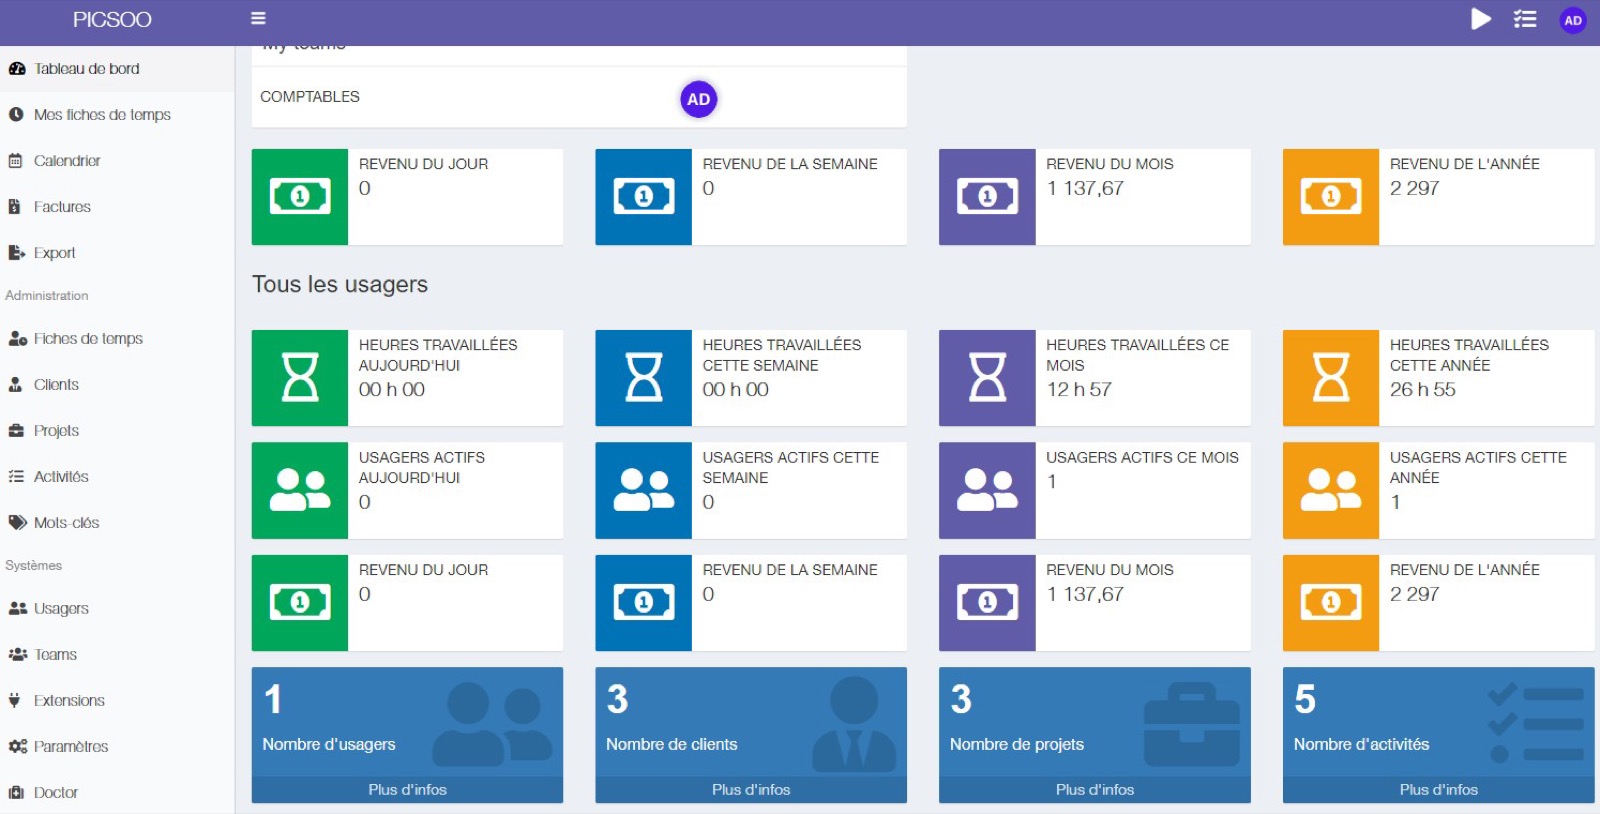Open admin Fiches de temps
This screenshot has width=1600, height=814.
(117, 339)
